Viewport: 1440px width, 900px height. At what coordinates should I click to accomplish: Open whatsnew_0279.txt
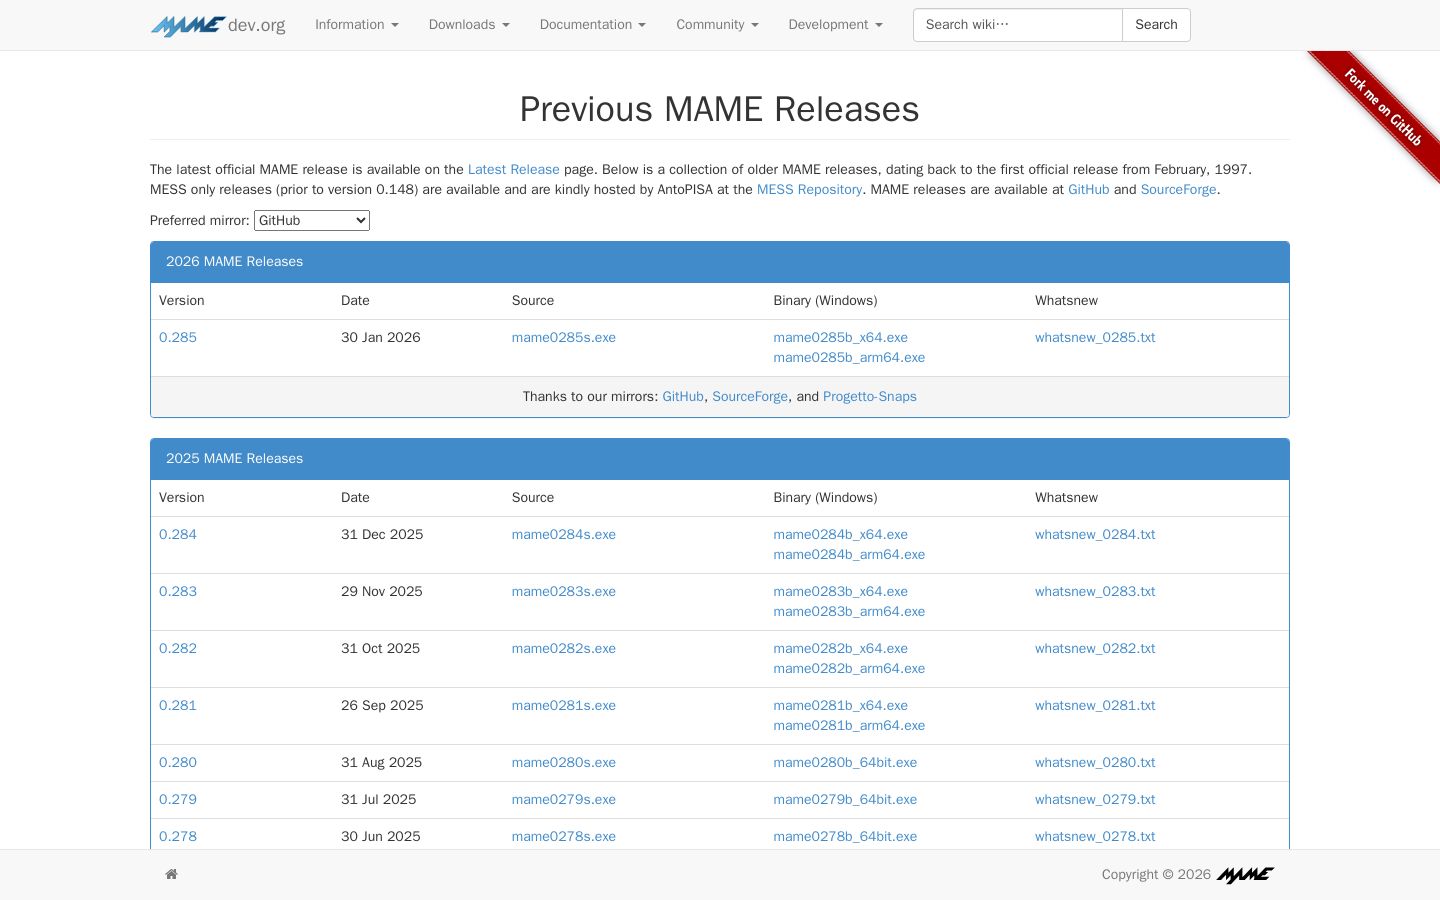pyautogui.click(x=1095, y=800)
